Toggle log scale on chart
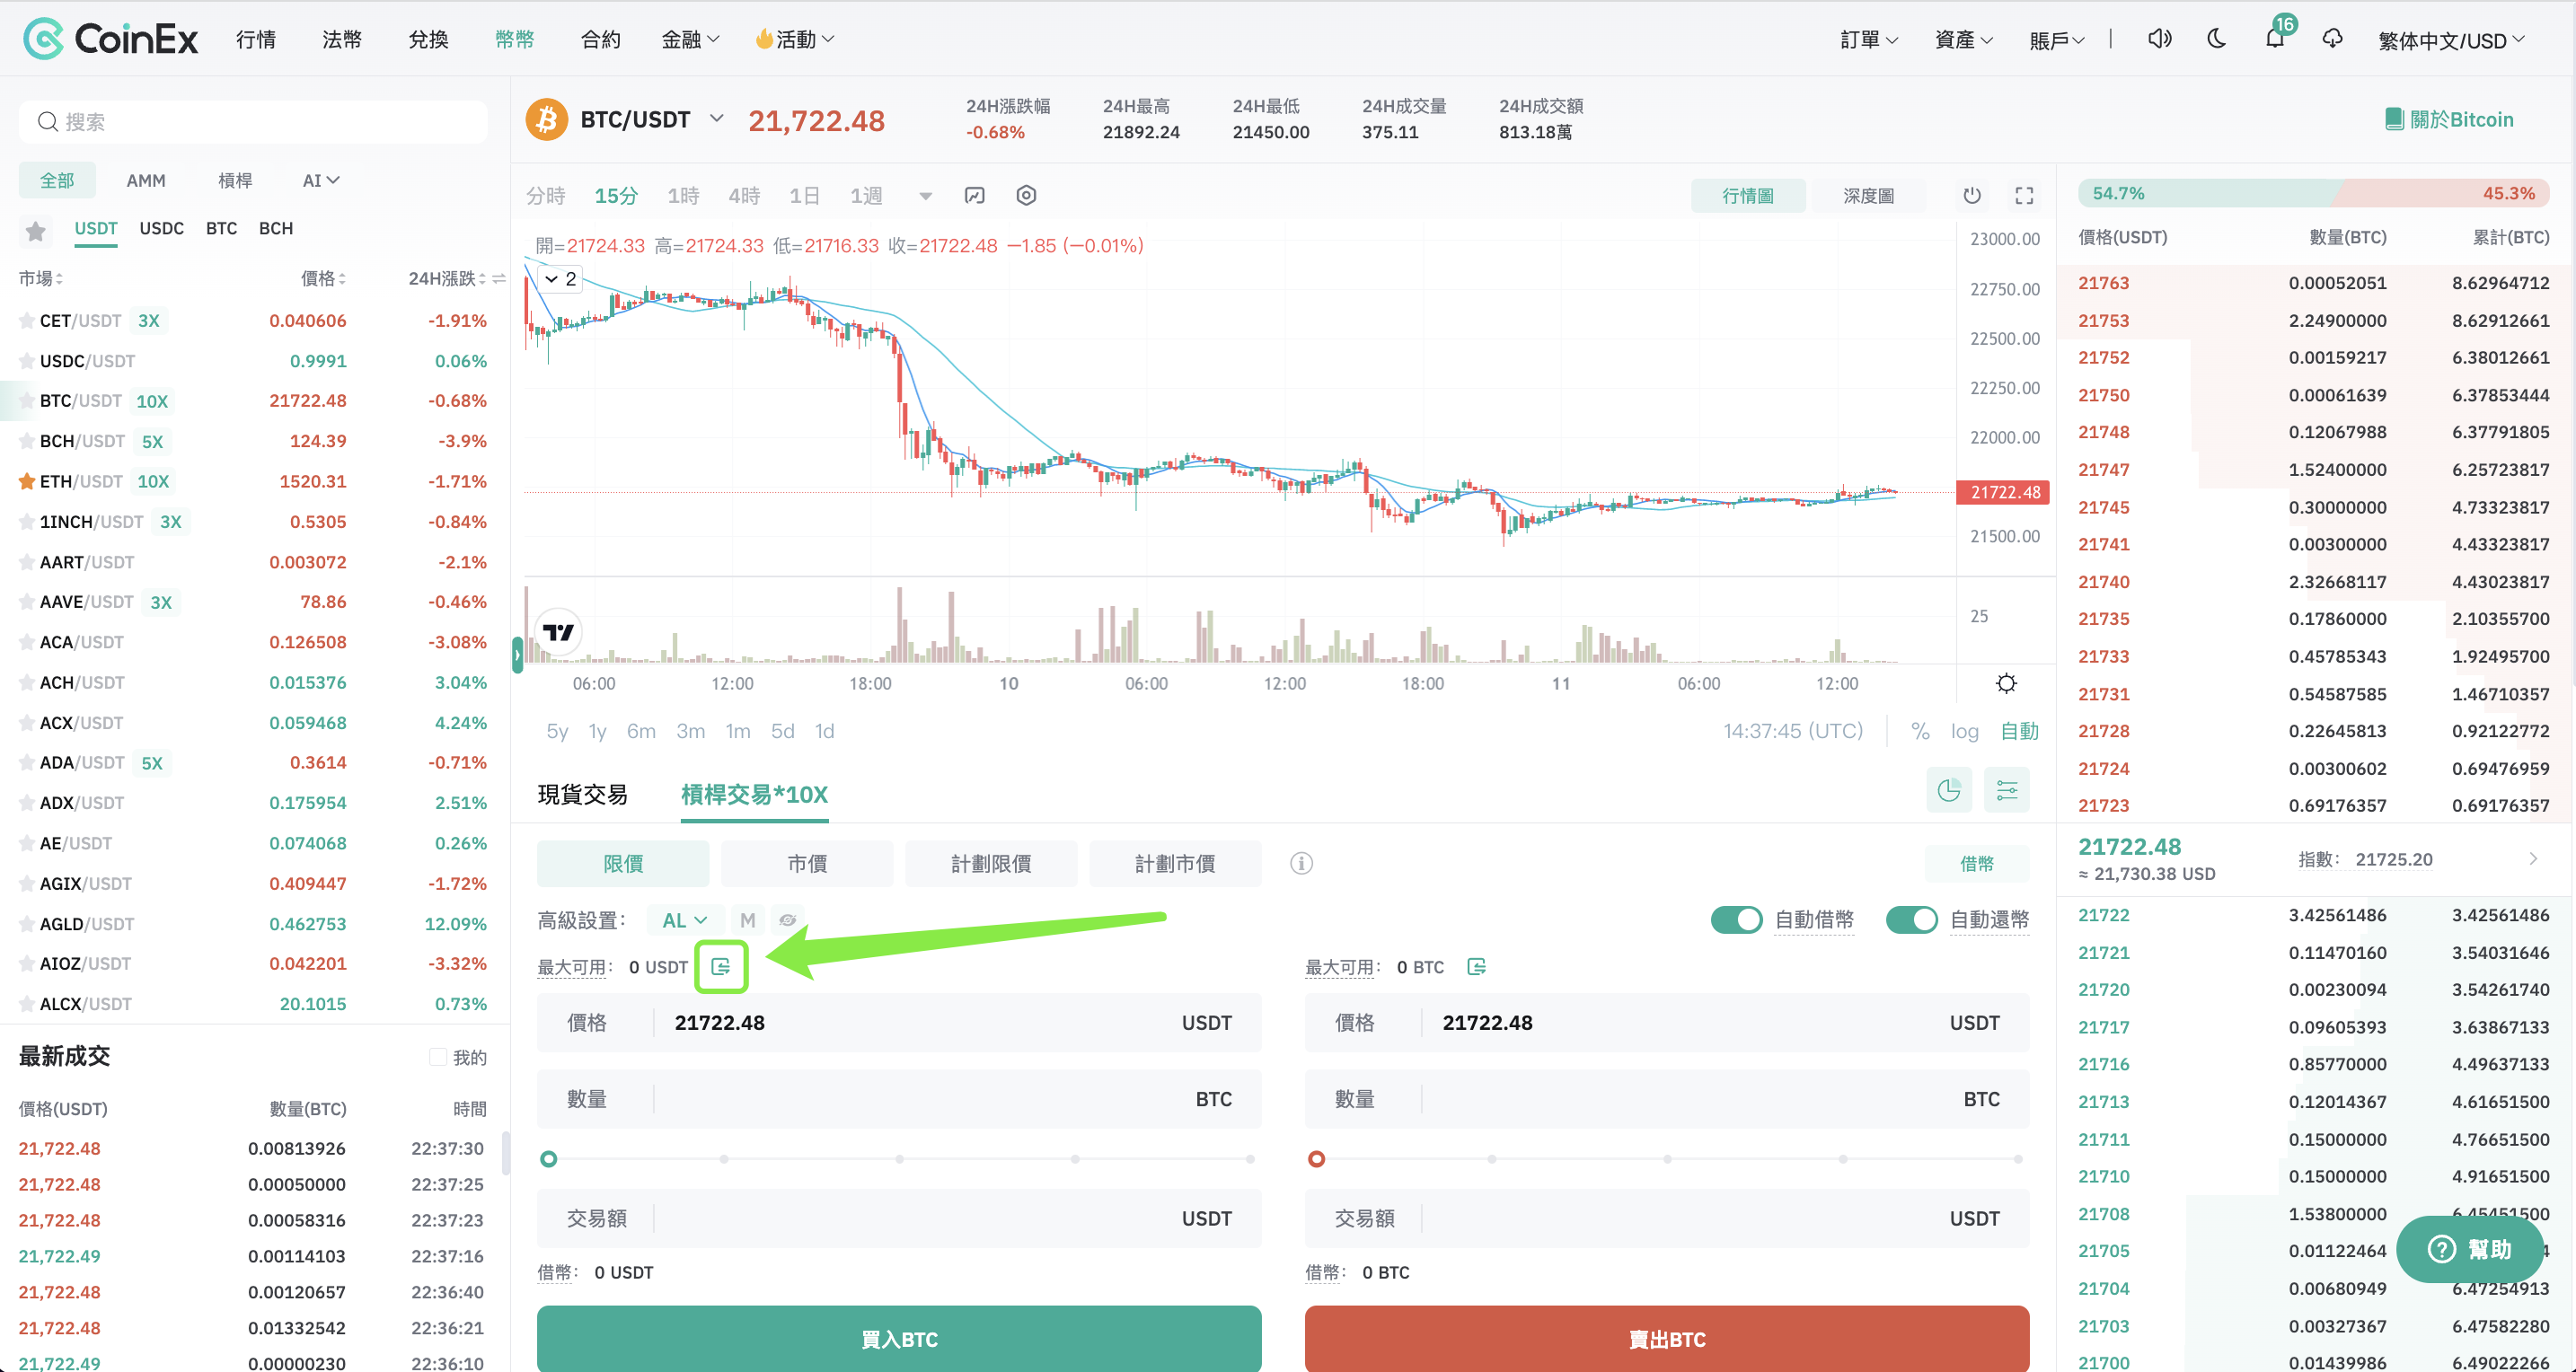Viewport: 2576px width, 1372px height. pos(1964,731)
